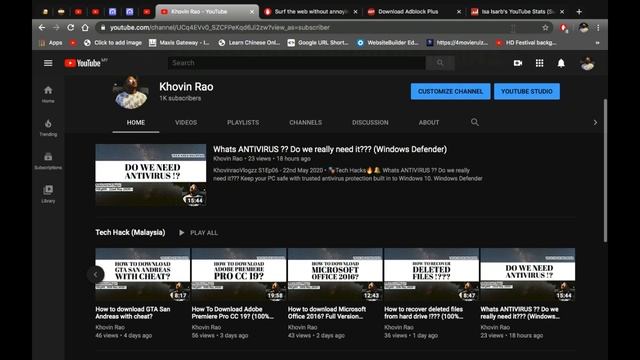Open Subscriptions in sidebar
Image resolution: width=640 pixels, height=360 pixels.
(x=48, y=161)
